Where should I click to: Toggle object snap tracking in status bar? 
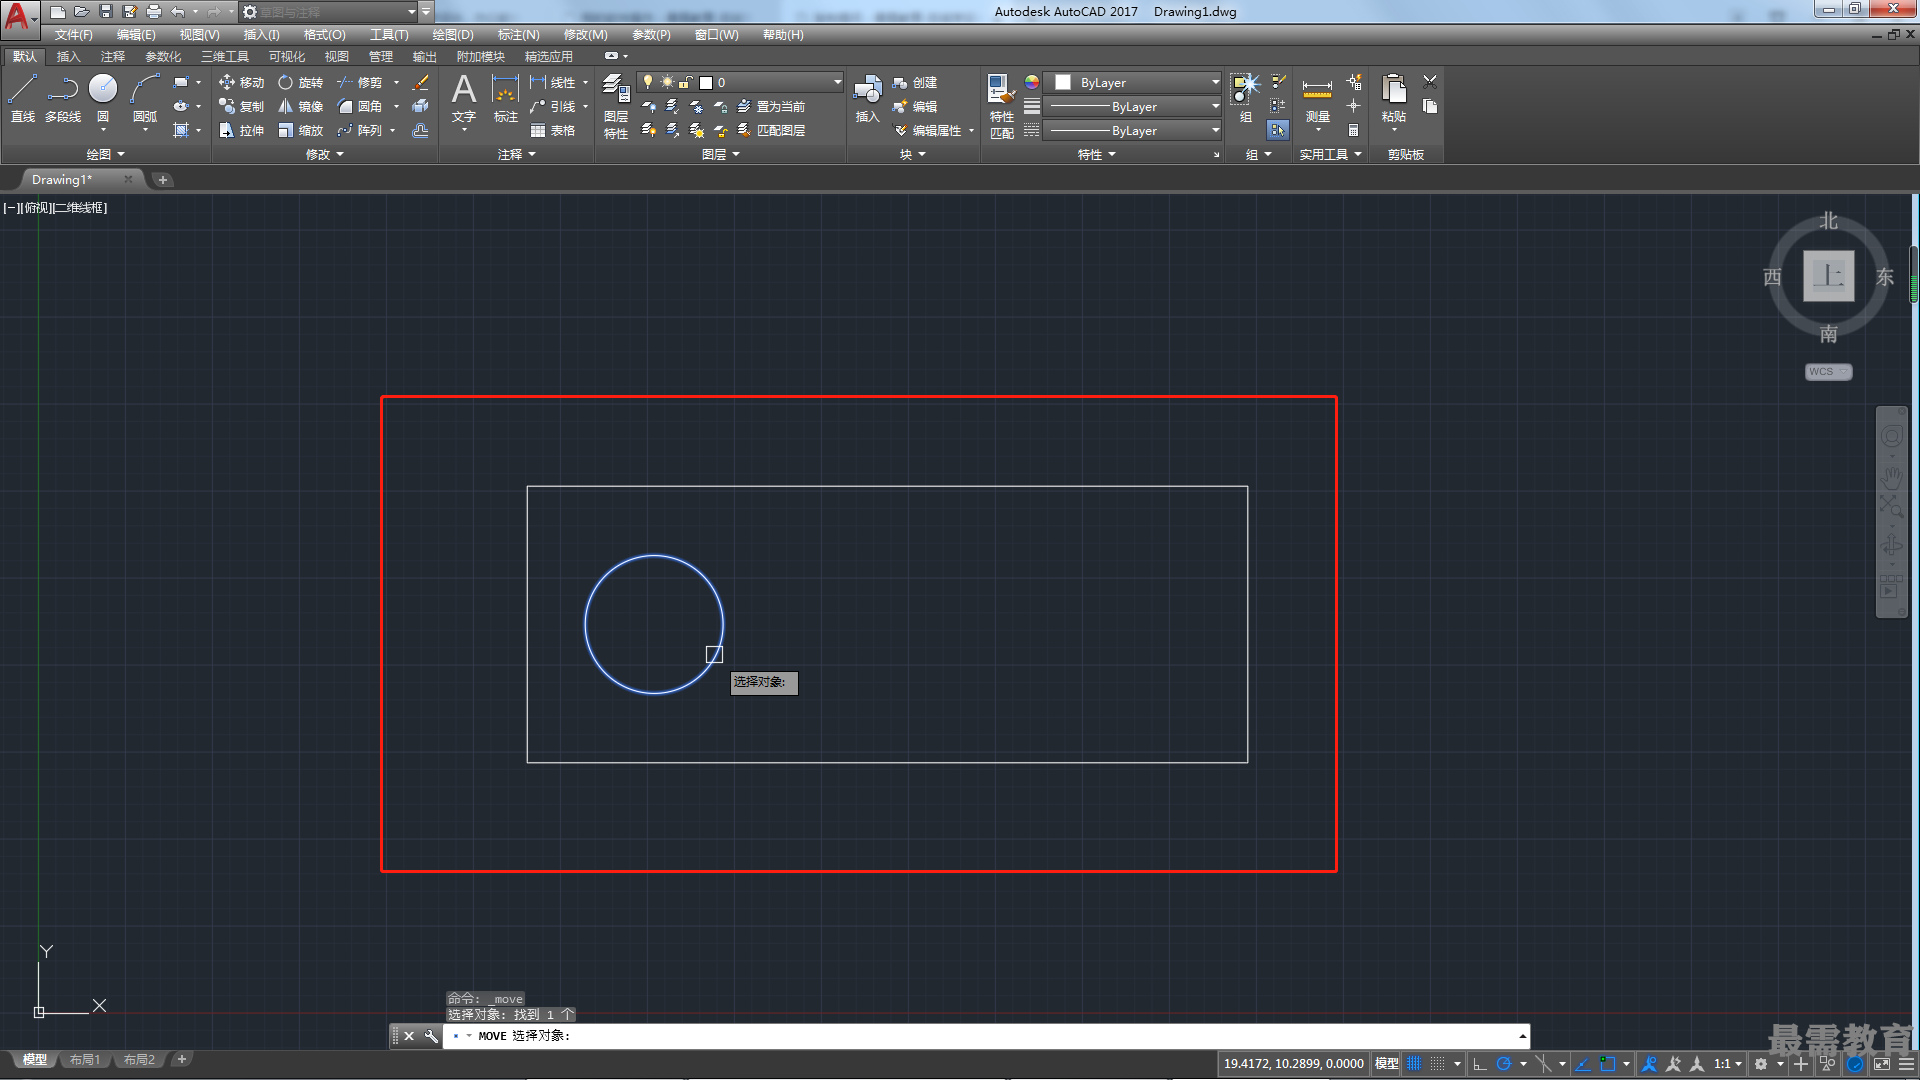coord(1583,1063)
